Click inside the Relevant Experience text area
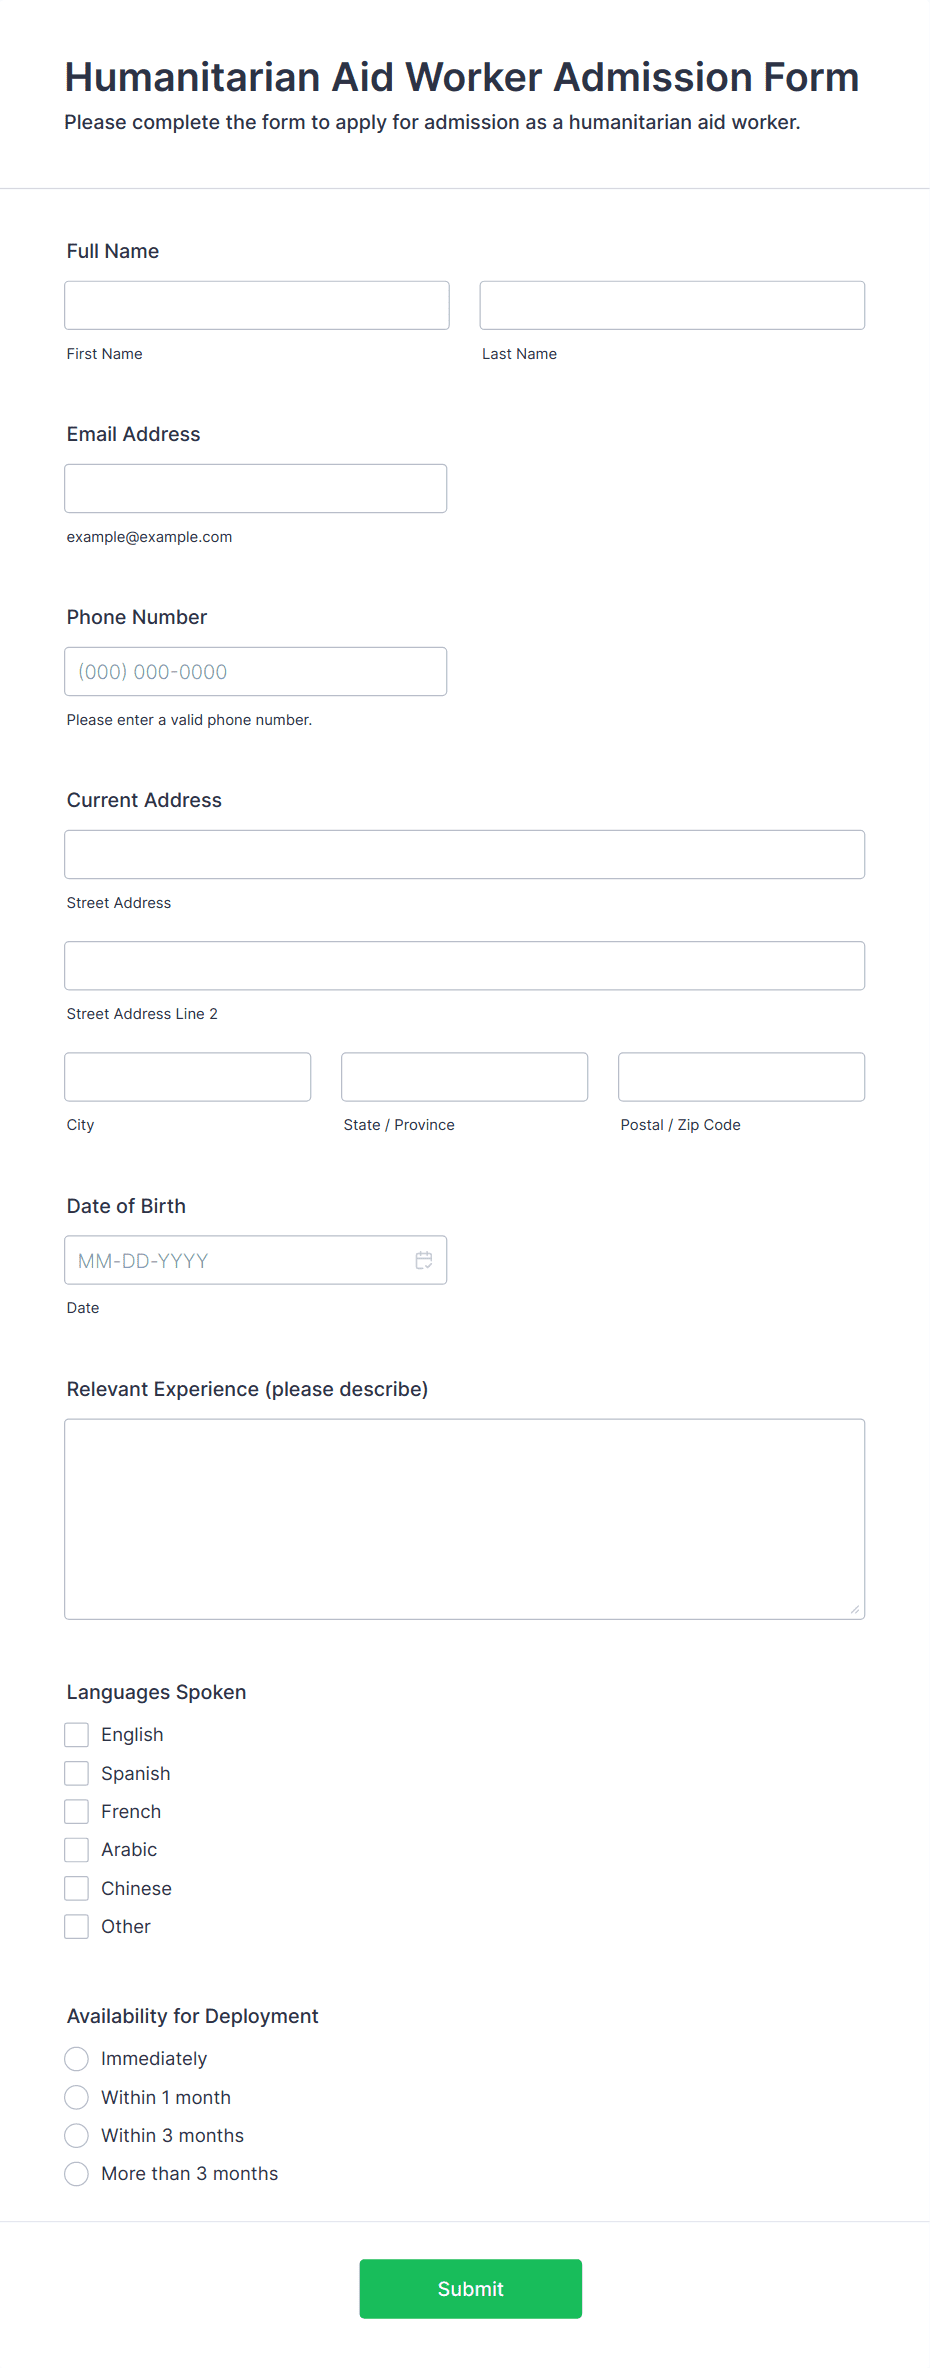The image size is (930, 2368). 465,1518
